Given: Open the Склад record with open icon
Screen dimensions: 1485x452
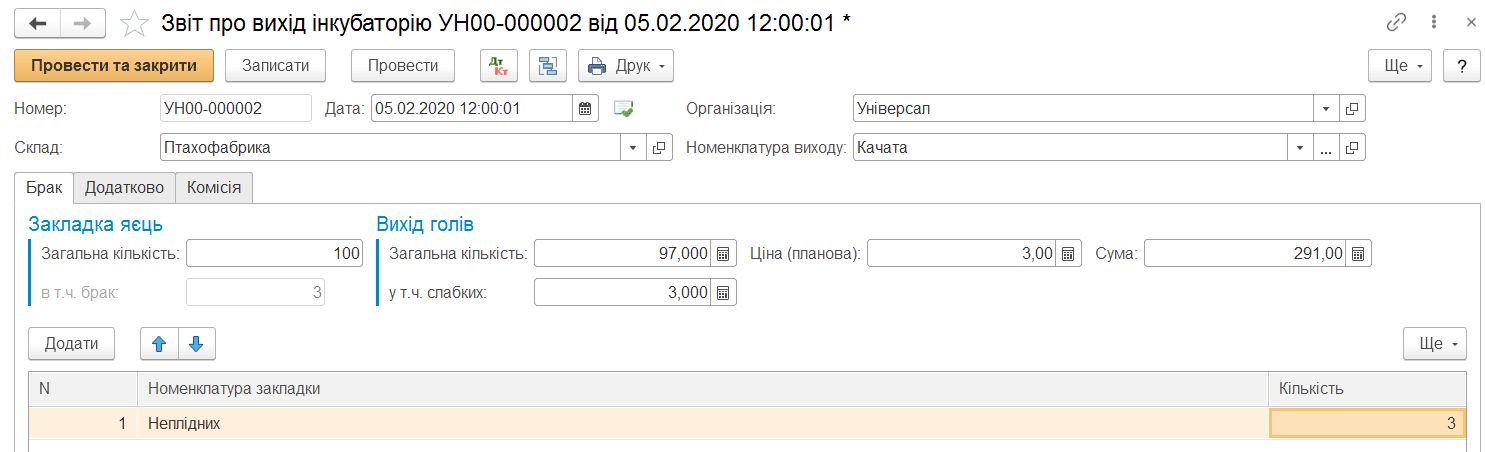Looking at the screenshot, I should [659, 148].
